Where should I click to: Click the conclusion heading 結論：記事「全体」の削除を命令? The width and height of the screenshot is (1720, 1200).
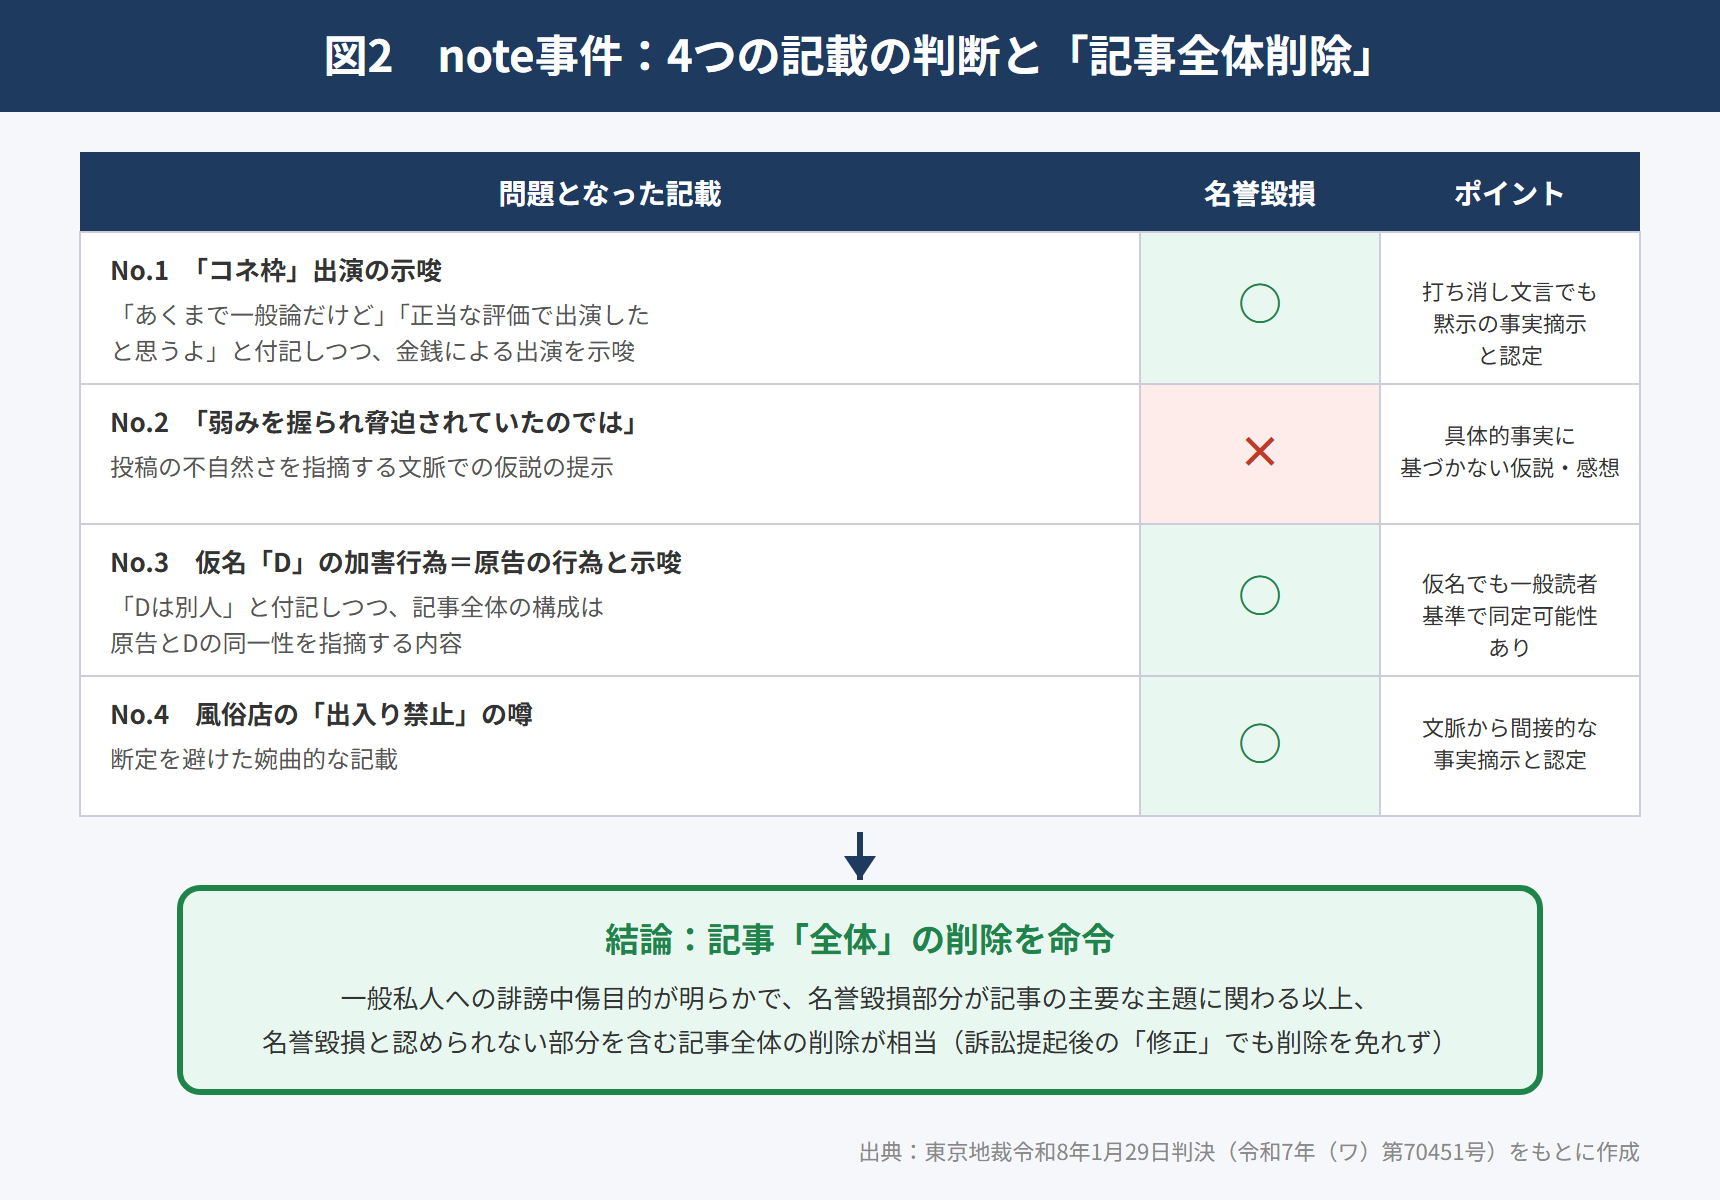(x=860, y=940)
